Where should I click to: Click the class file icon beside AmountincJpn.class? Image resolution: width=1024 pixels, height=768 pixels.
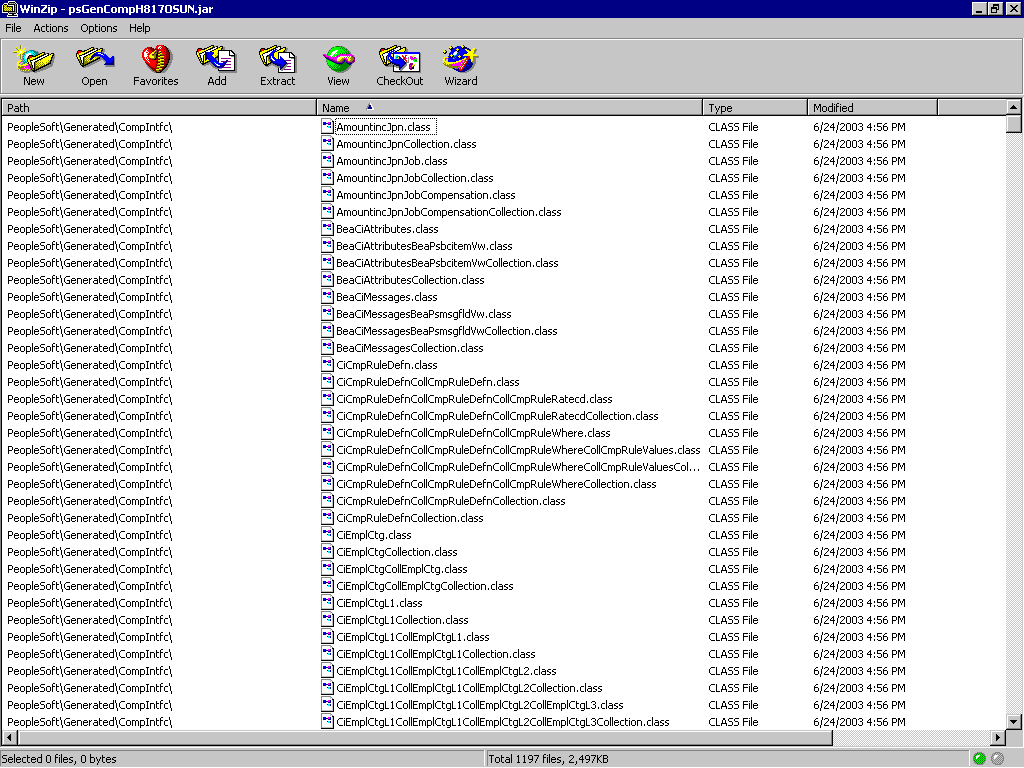pos(326,126)
